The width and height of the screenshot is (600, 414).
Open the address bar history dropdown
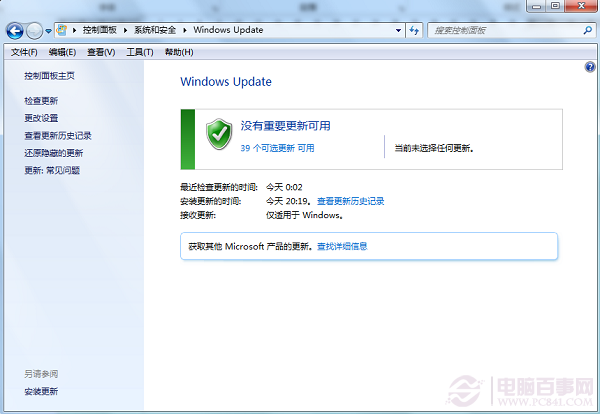pyautogui.click(x=398, y=30)
